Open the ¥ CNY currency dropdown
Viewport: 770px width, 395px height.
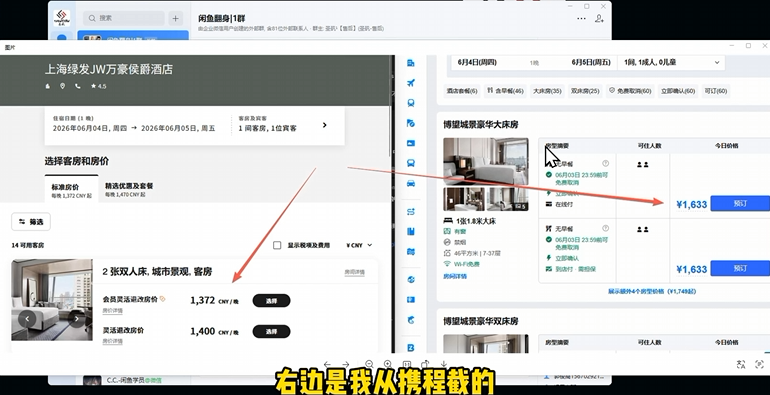[x=359, y=245]
